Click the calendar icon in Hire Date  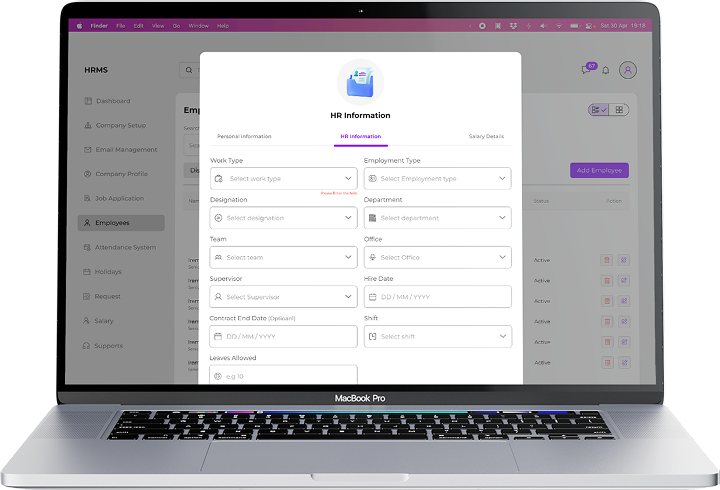(x=372, y=297)
